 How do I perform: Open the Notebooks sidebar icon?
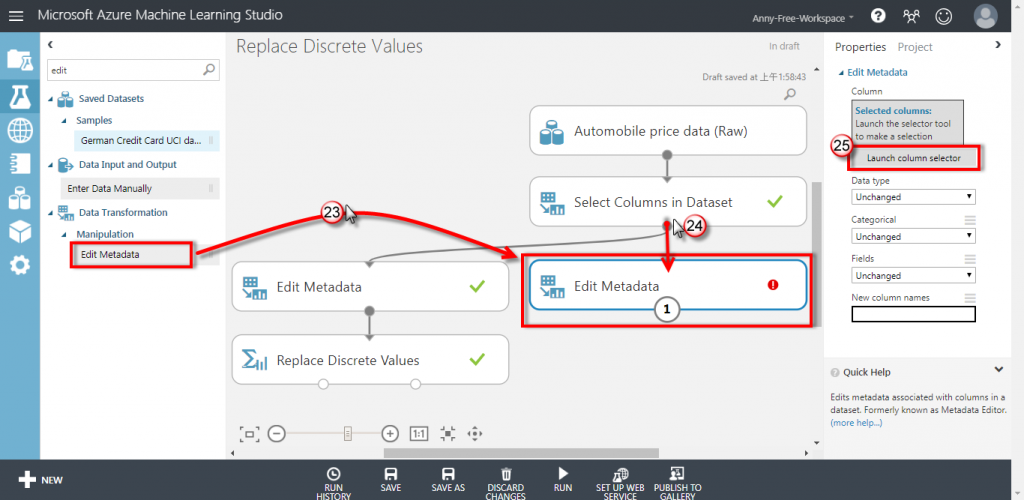pyautogui.click(x=20, y=163)
